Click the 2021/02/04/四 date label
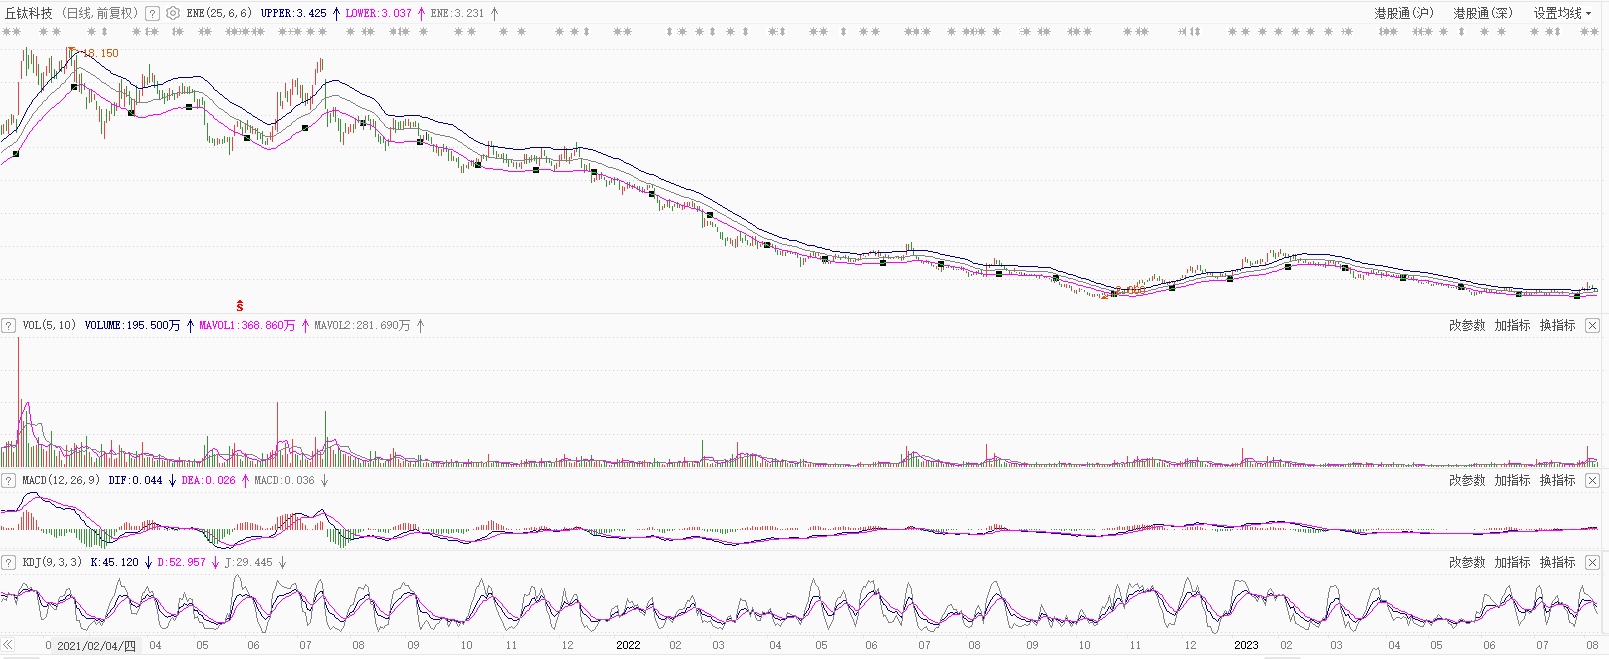The height and width of the screenshot is (659, 1609). click(96, 645)
